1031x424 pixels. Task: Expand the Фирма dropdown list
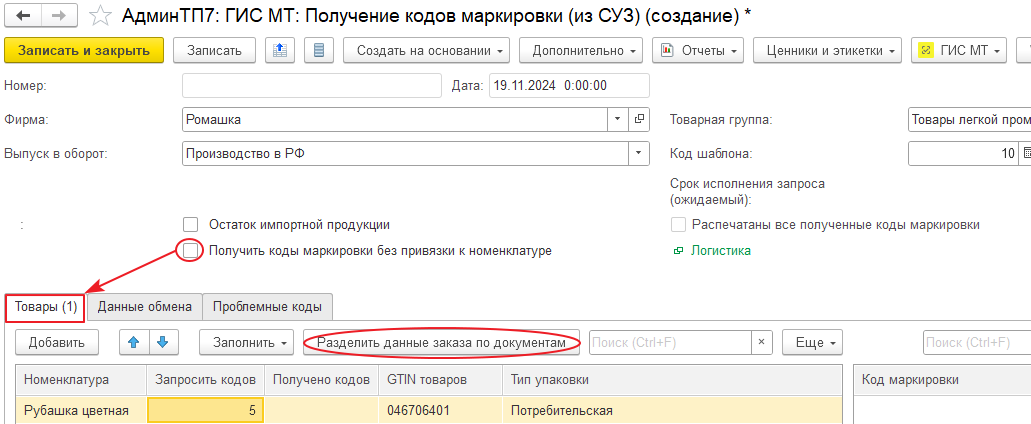tap(618, 120)
